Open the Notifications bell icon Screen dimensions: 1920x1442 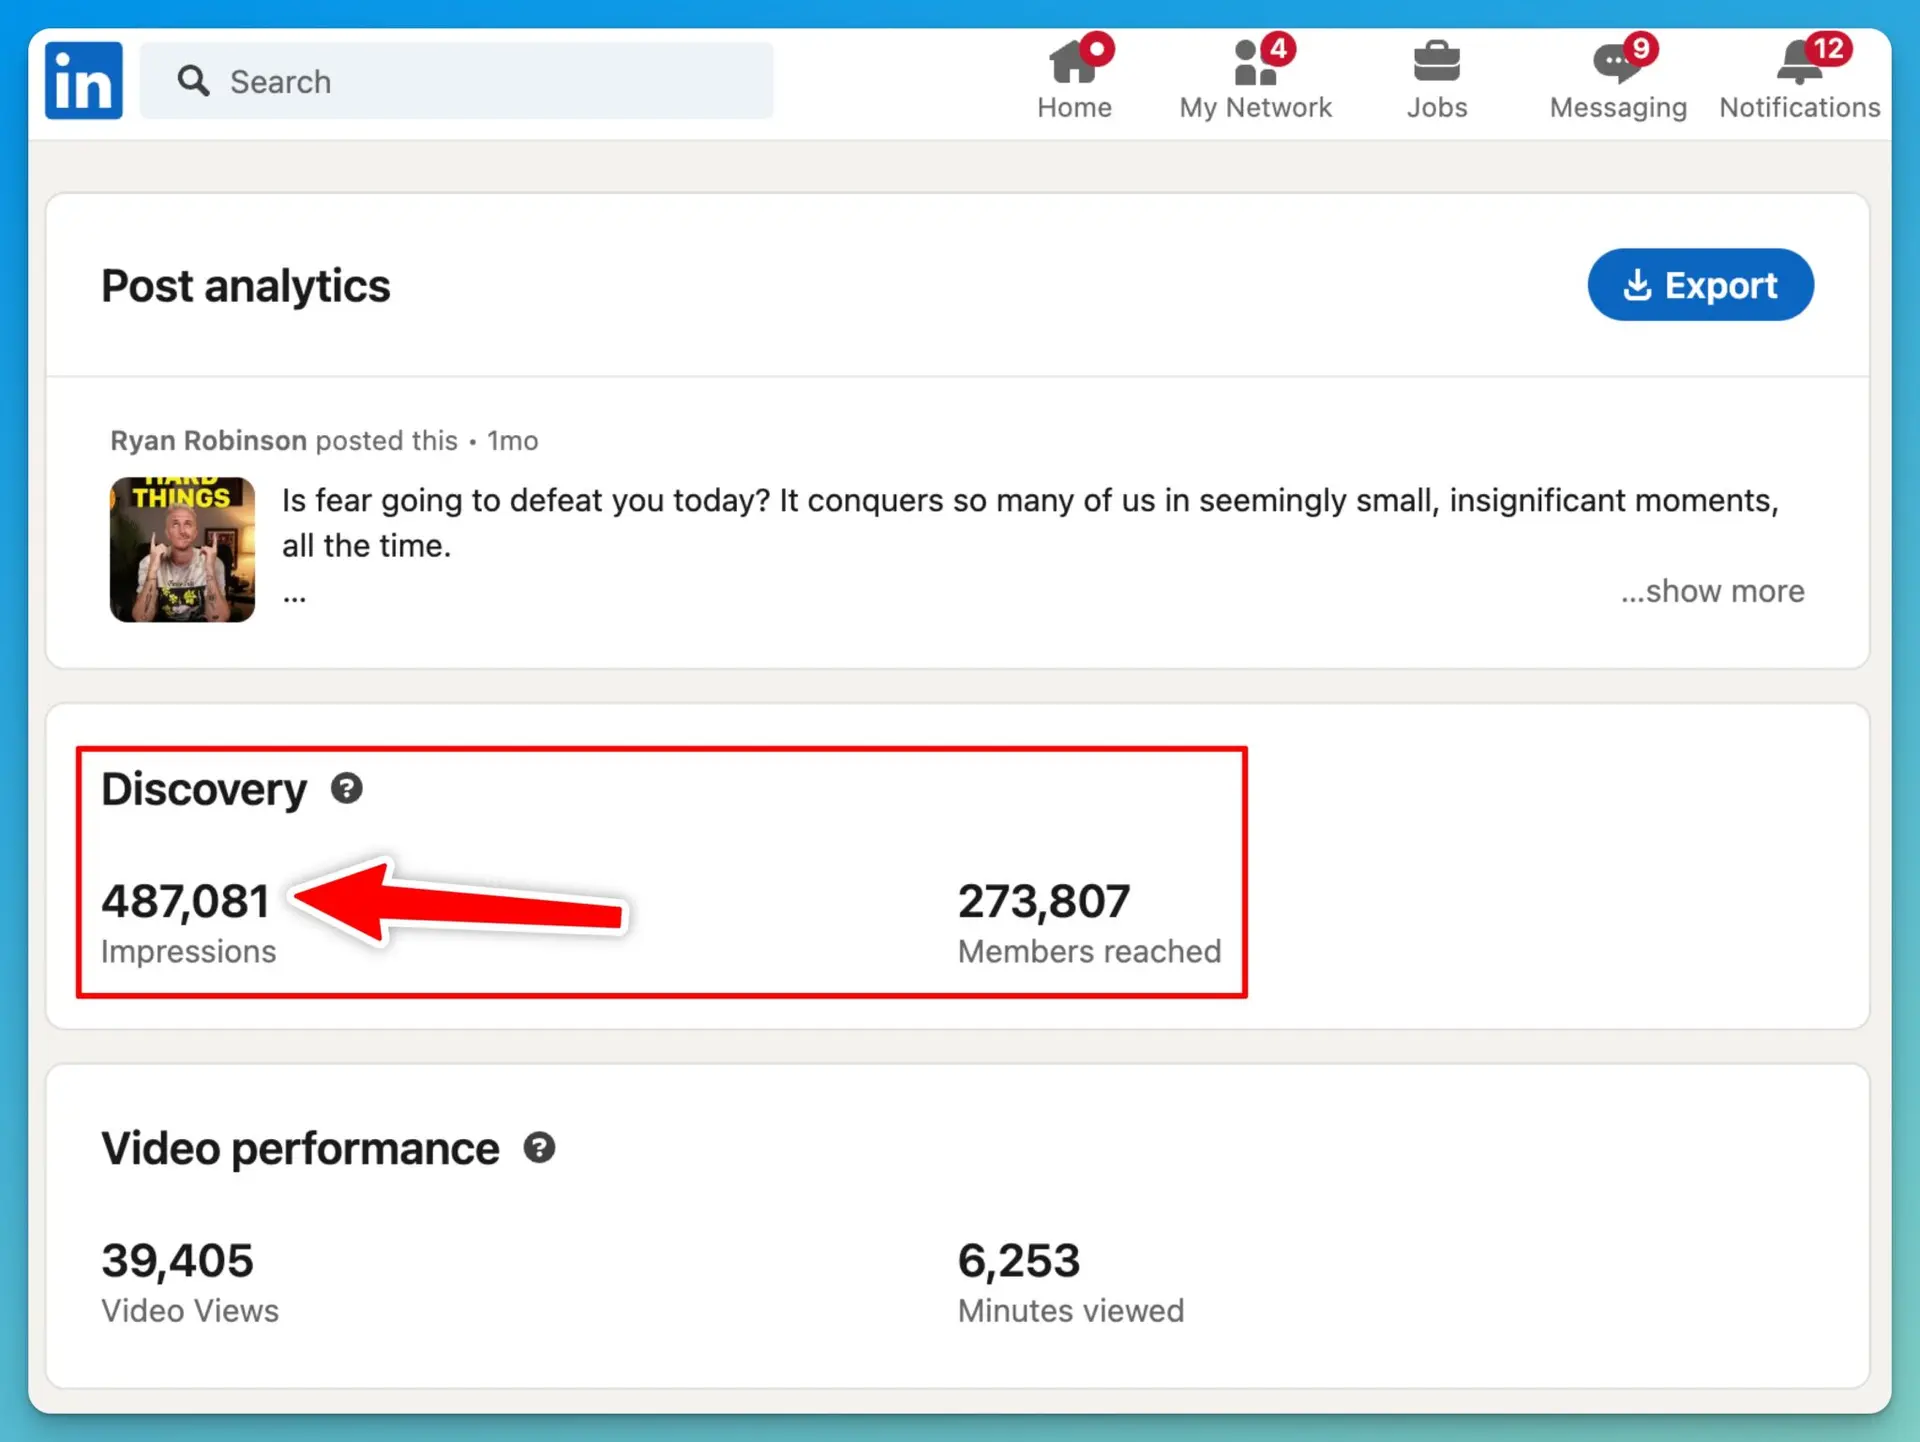pos(1795,62)
